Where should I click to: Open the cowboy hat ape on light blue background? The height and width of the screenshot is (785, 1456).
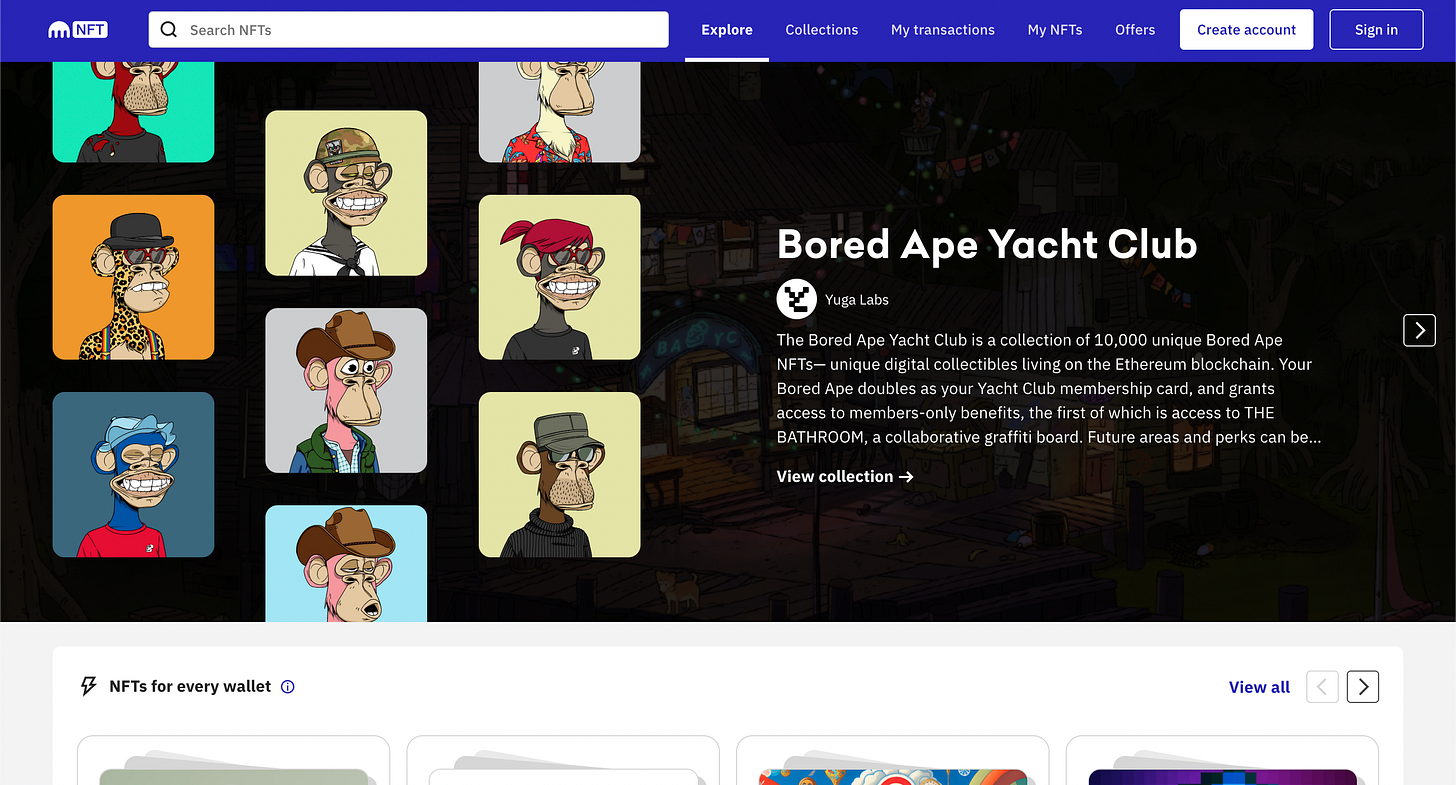346,563
